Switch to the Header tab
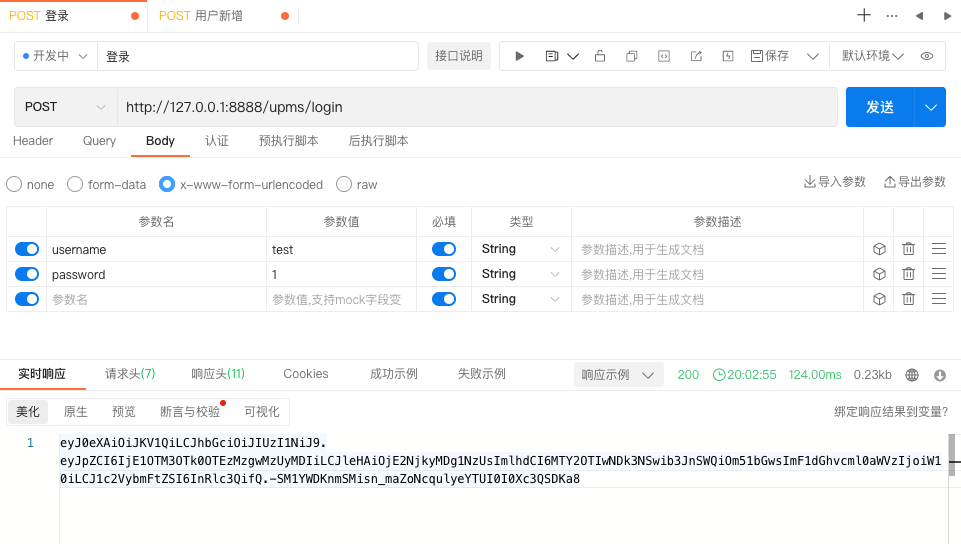This screenshot has height=544, width=961. coord(33,141)
